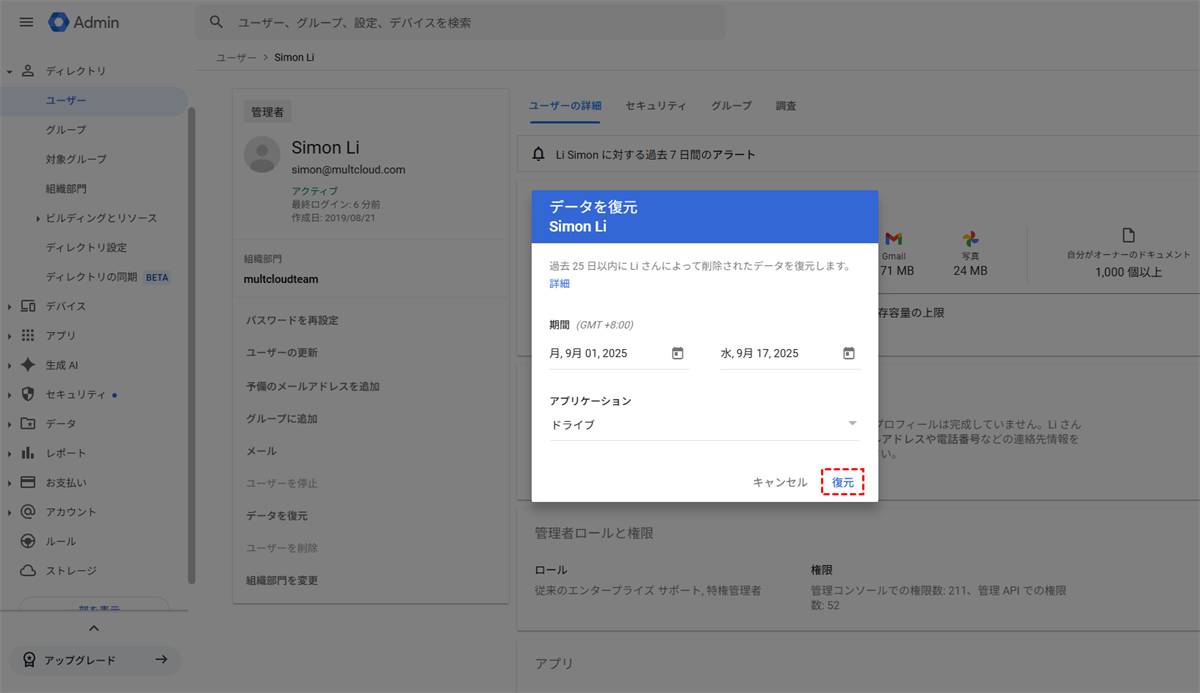Click the 復元 button in dialog
Viewport: 1200px width, 693px height.
pyautogui.click(x=843, y=482)
